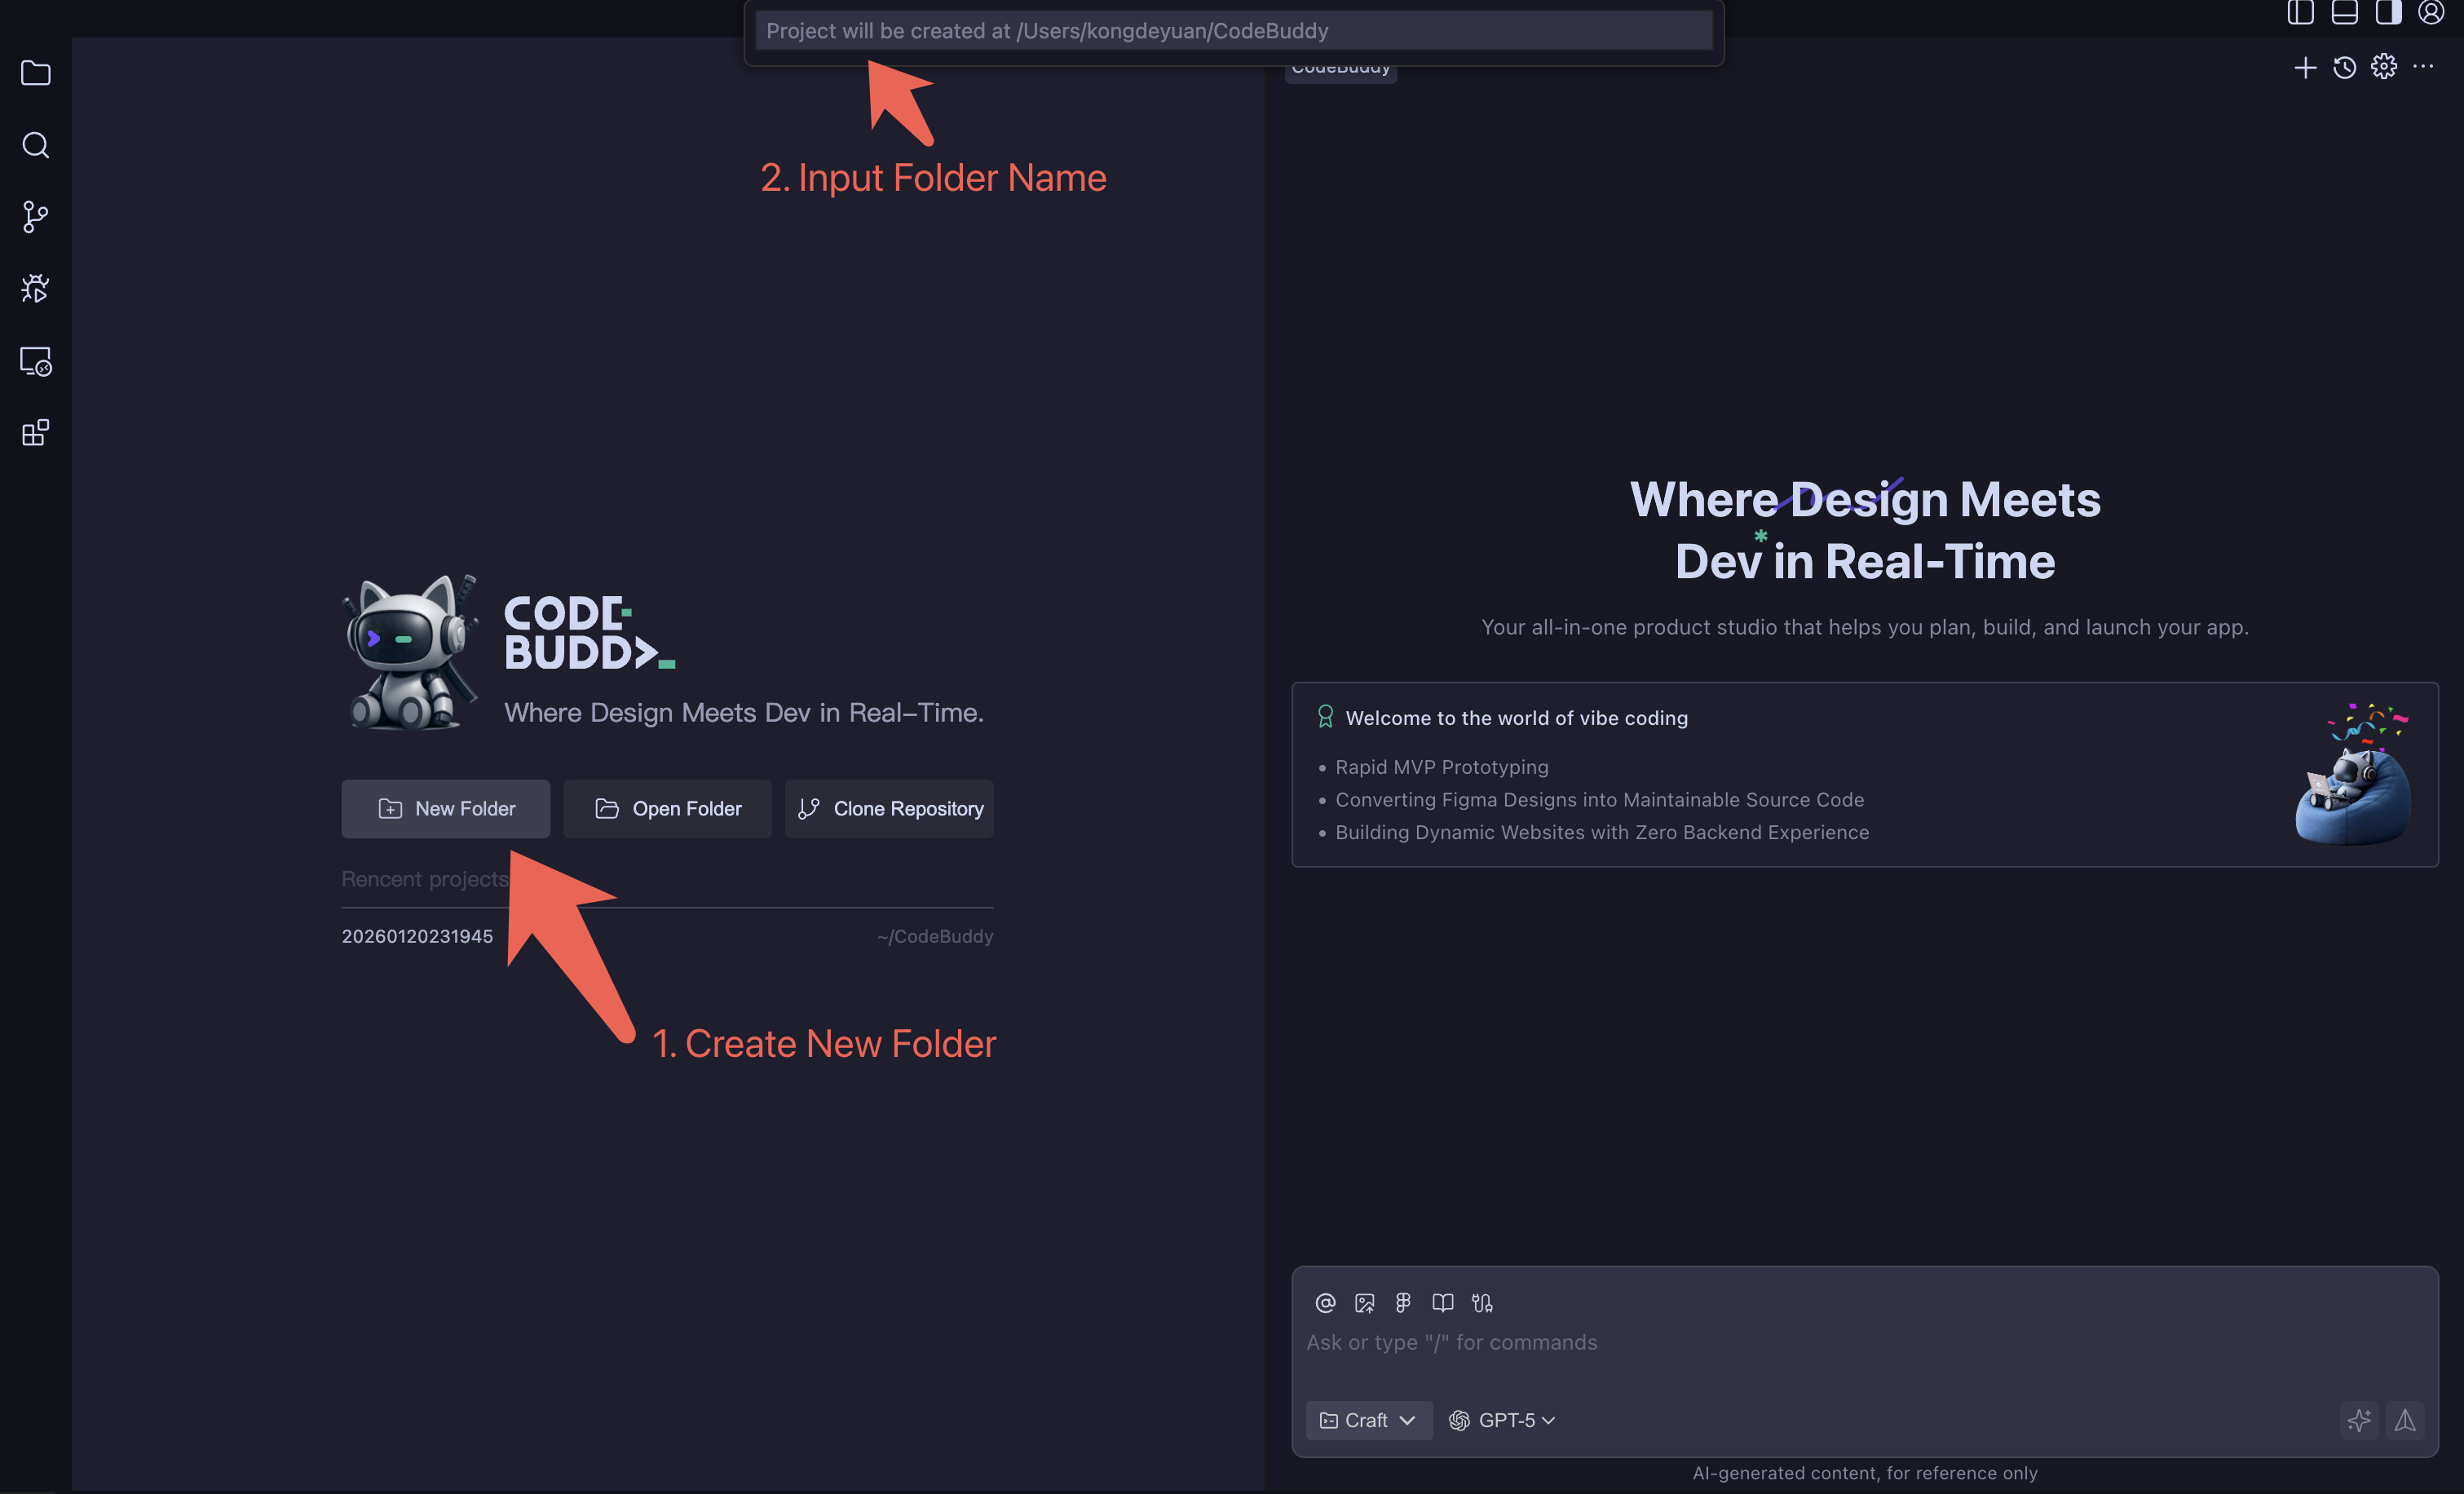The height and width of the screenshot is (1494, 2464).
Task: Open the Extensions panel
Action: pyautogui.click(x=36, y=433)
